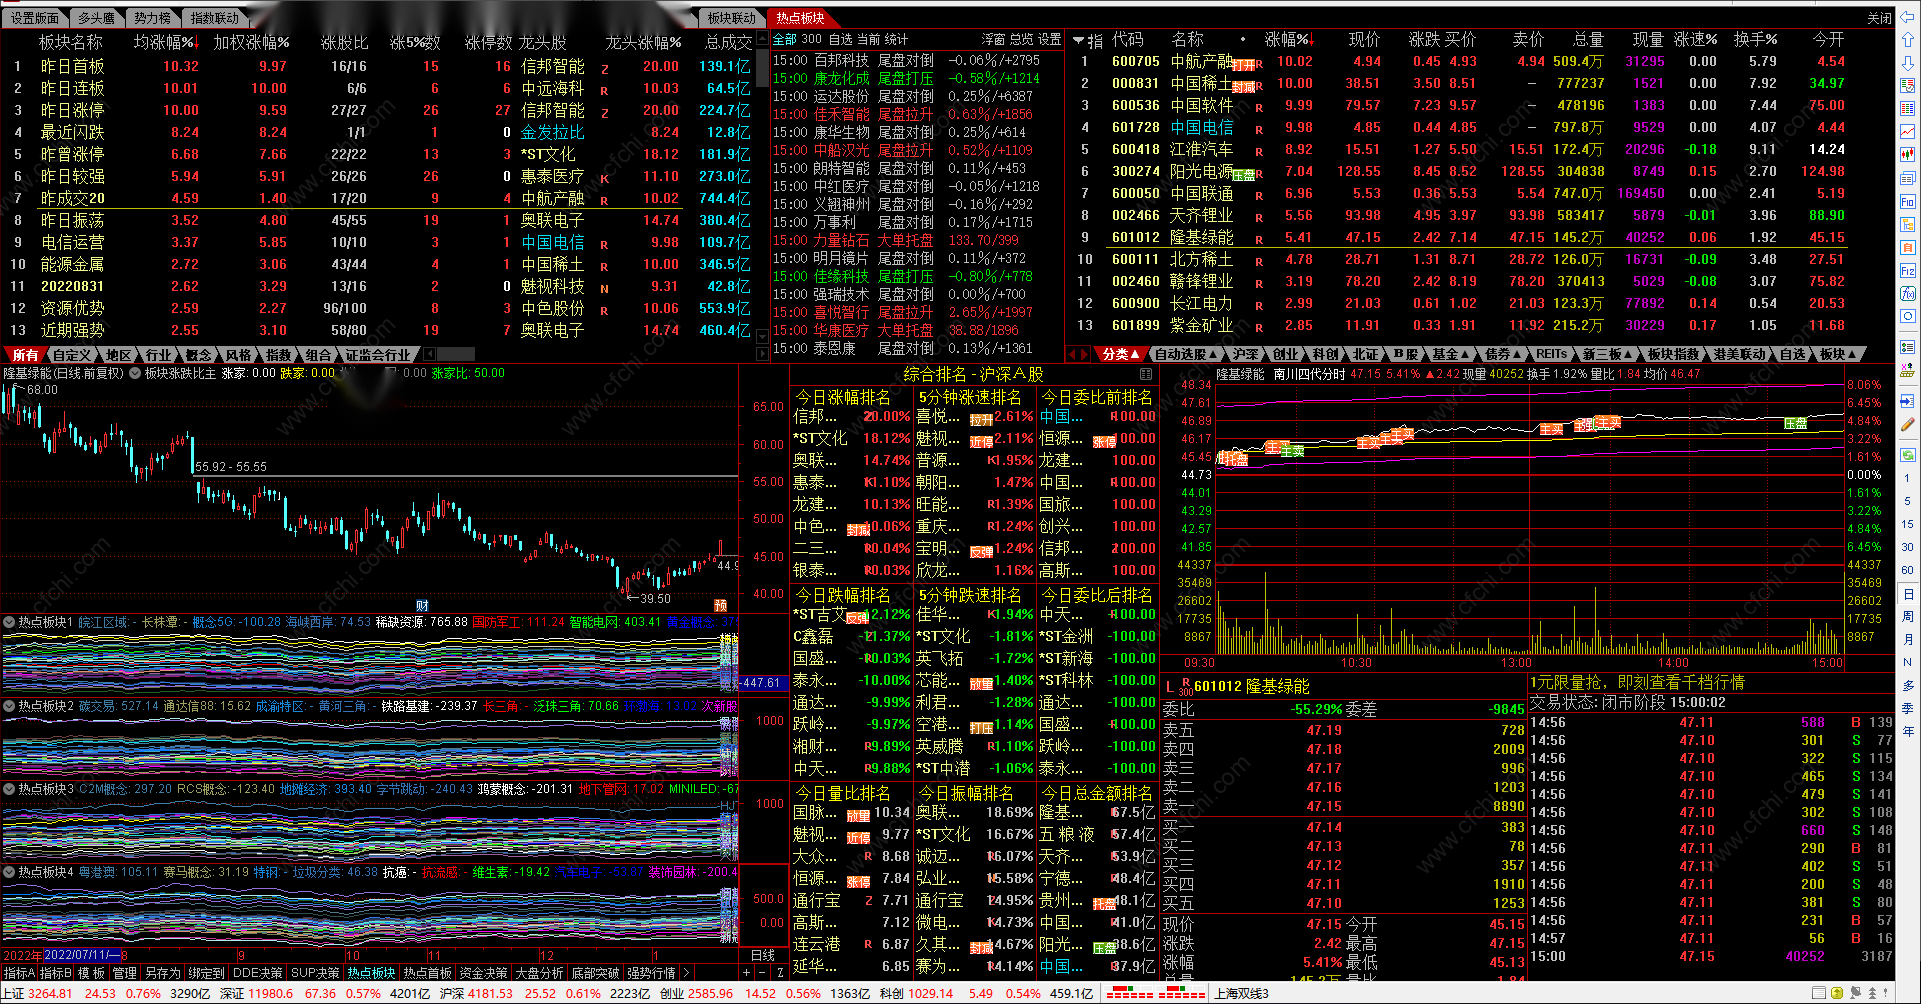Open the candlestick chart sidebar icon

pos(1907,155)
